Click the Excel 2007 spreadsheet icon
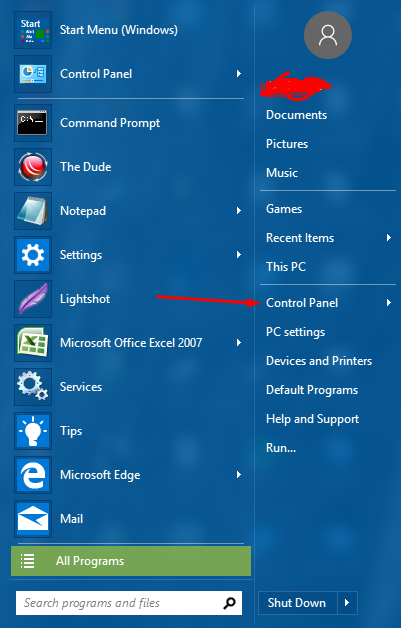The image size is (401, 628). coord(33,343)
